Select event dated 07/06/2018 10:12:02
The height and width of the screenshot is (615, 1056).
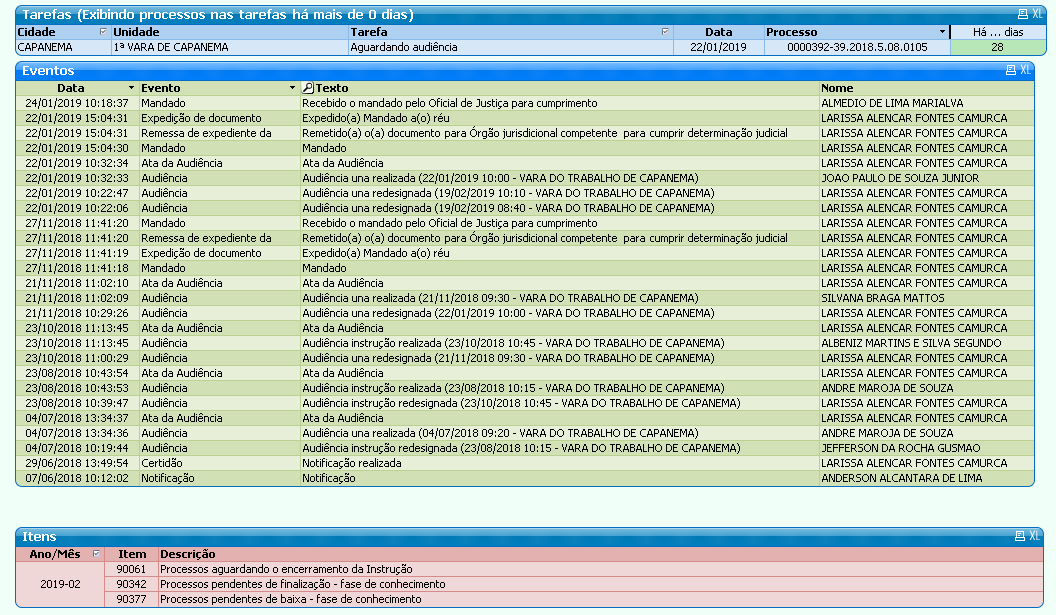tap(77, 478)
